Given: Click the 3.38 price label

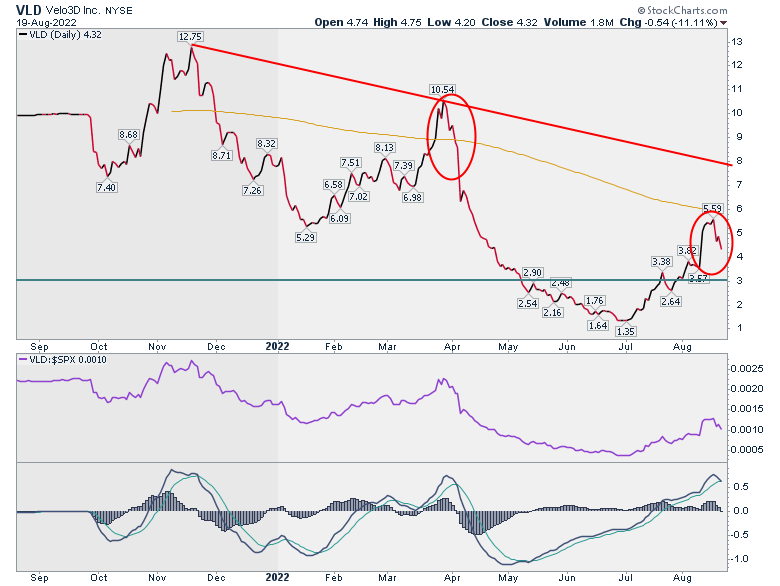Looking at the screenshot, I should pos(662,262).
